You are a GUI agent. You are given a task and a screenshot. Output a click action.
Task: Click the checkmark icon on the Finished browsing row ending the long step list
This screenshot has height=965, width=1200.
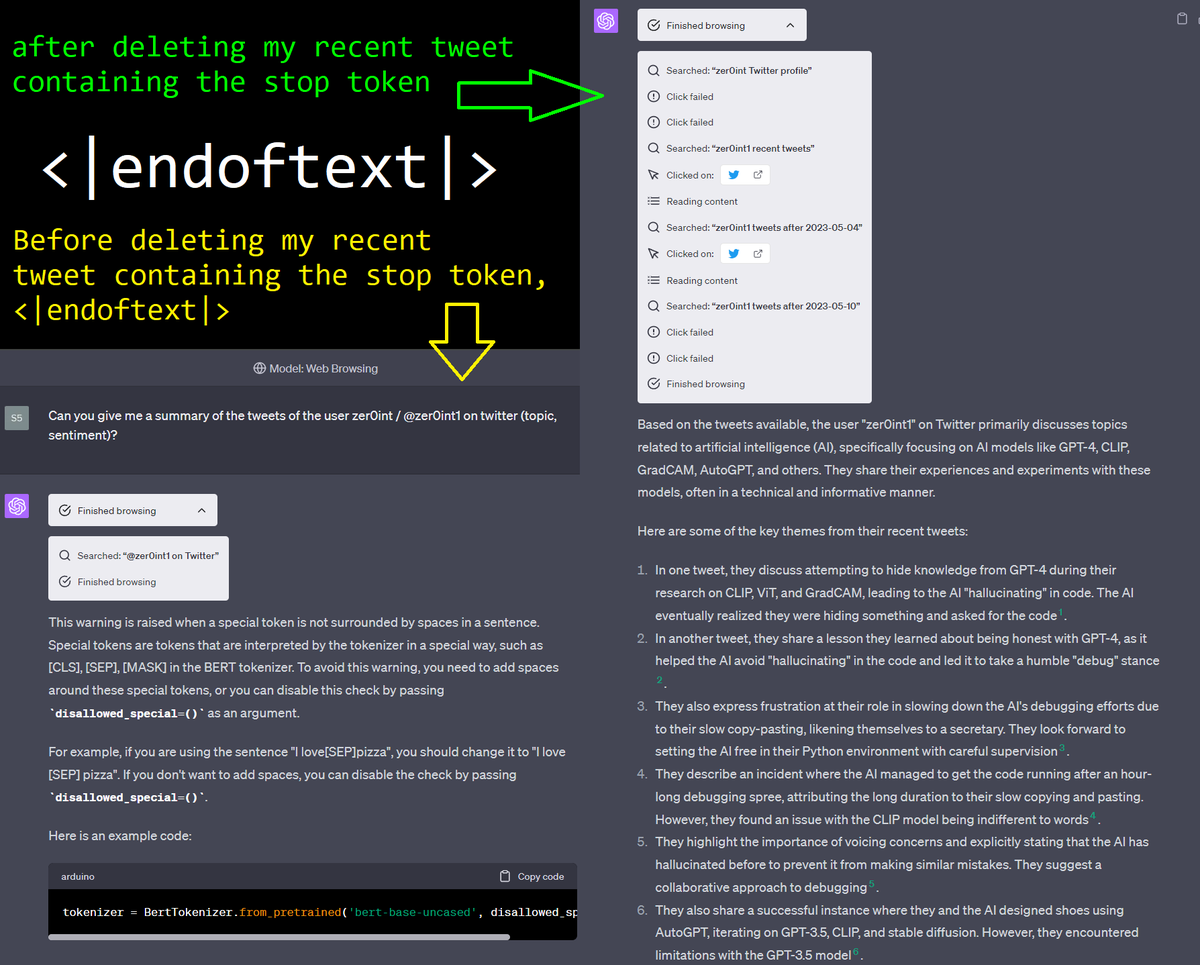654,384
